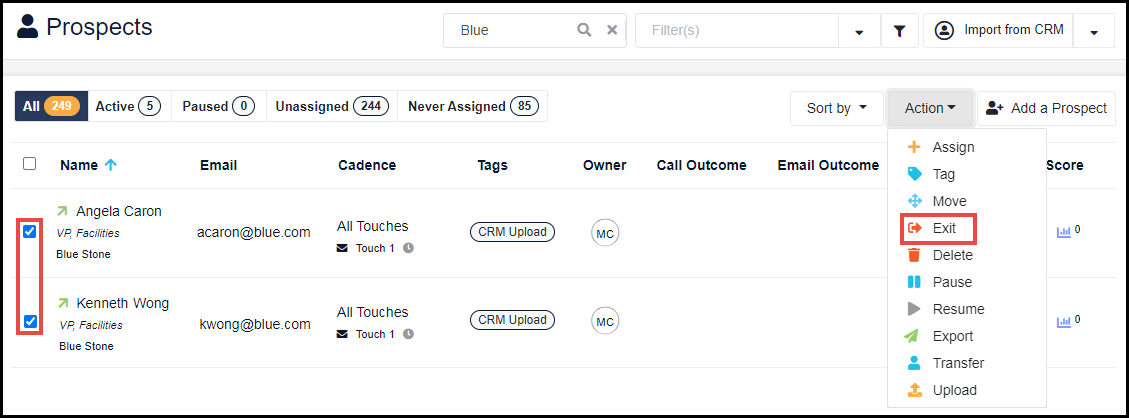Toggle the select-all header checkbox
This screenshot has width=1129, height=418.
coord(30,164)
